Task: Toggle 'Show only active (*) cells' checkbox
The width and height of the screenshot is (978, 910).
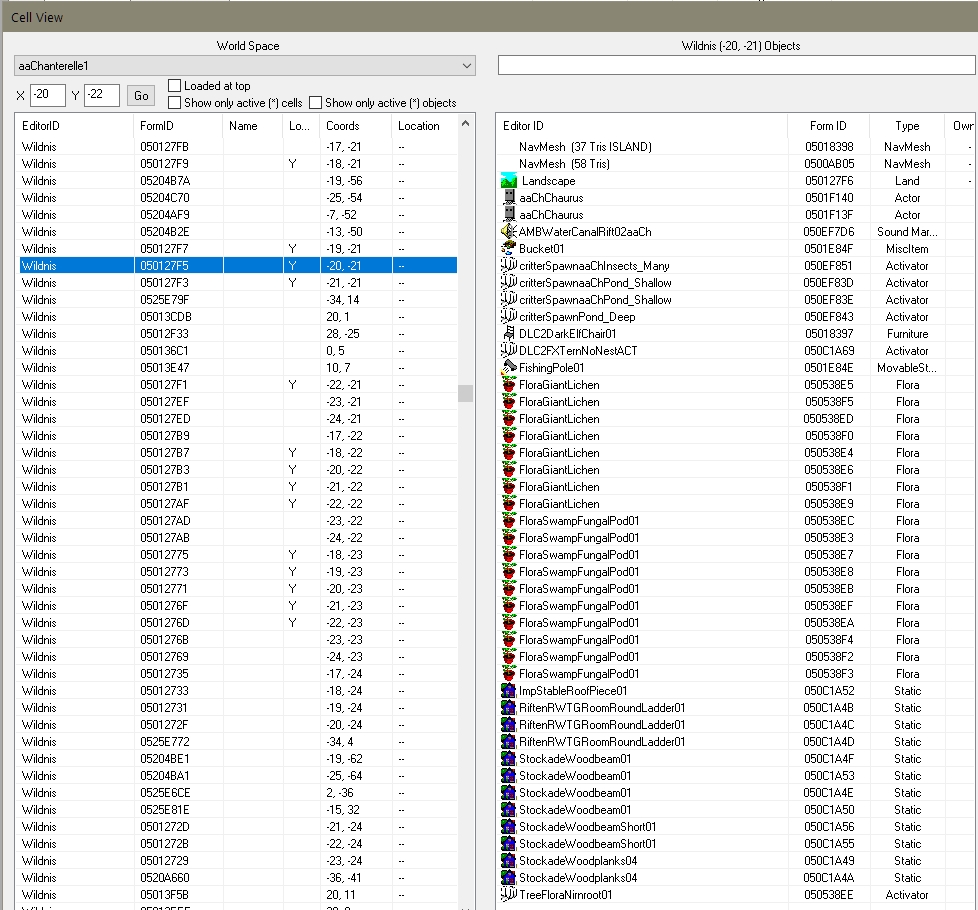Action: click(175, 102)
